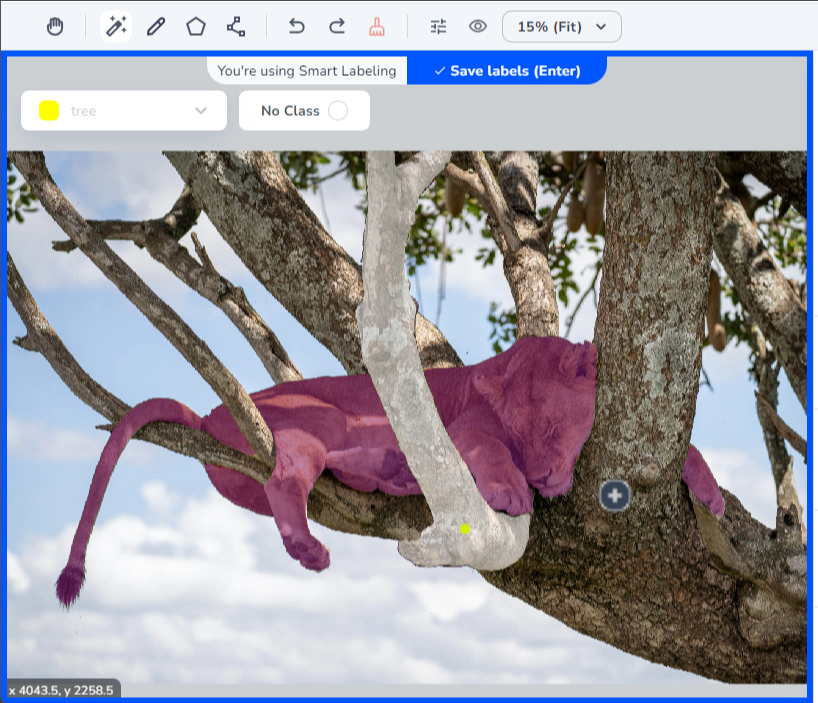Click the red clear brush icon
Viewport: 818px width, 703px height.
click(377, 27)
